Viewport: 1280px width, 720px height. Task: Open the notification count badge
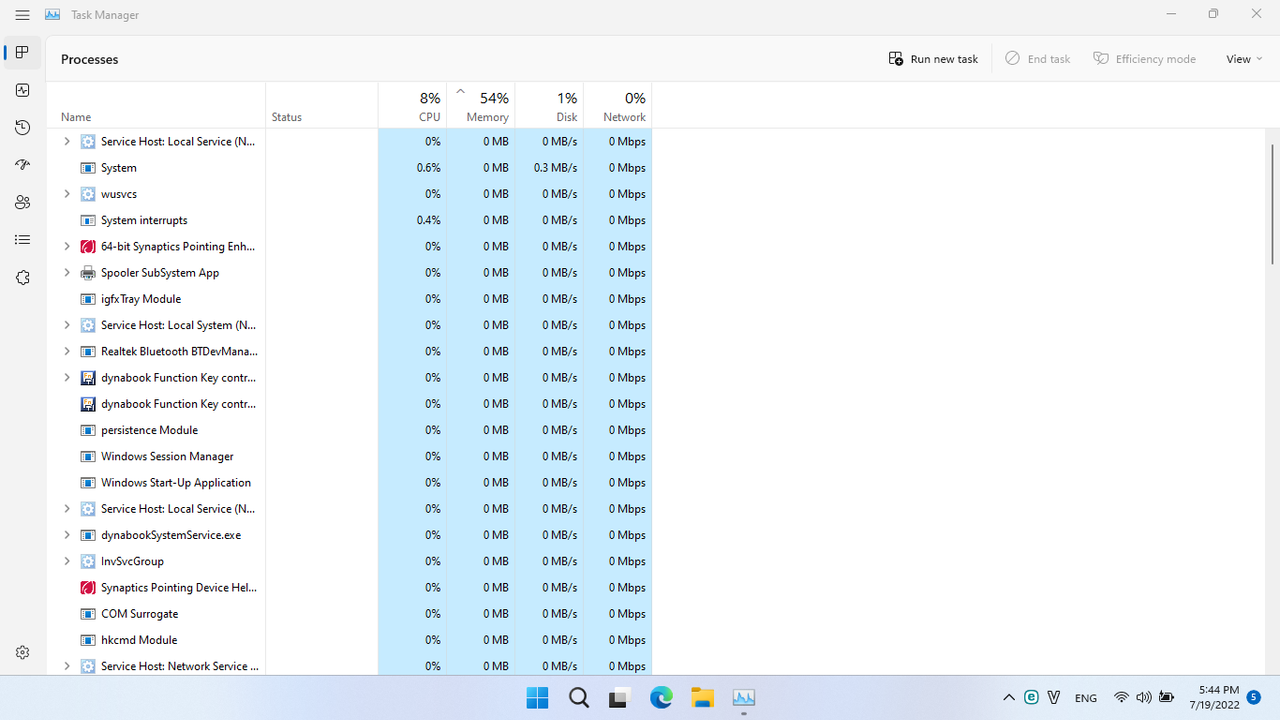[x=1253, y=697]
